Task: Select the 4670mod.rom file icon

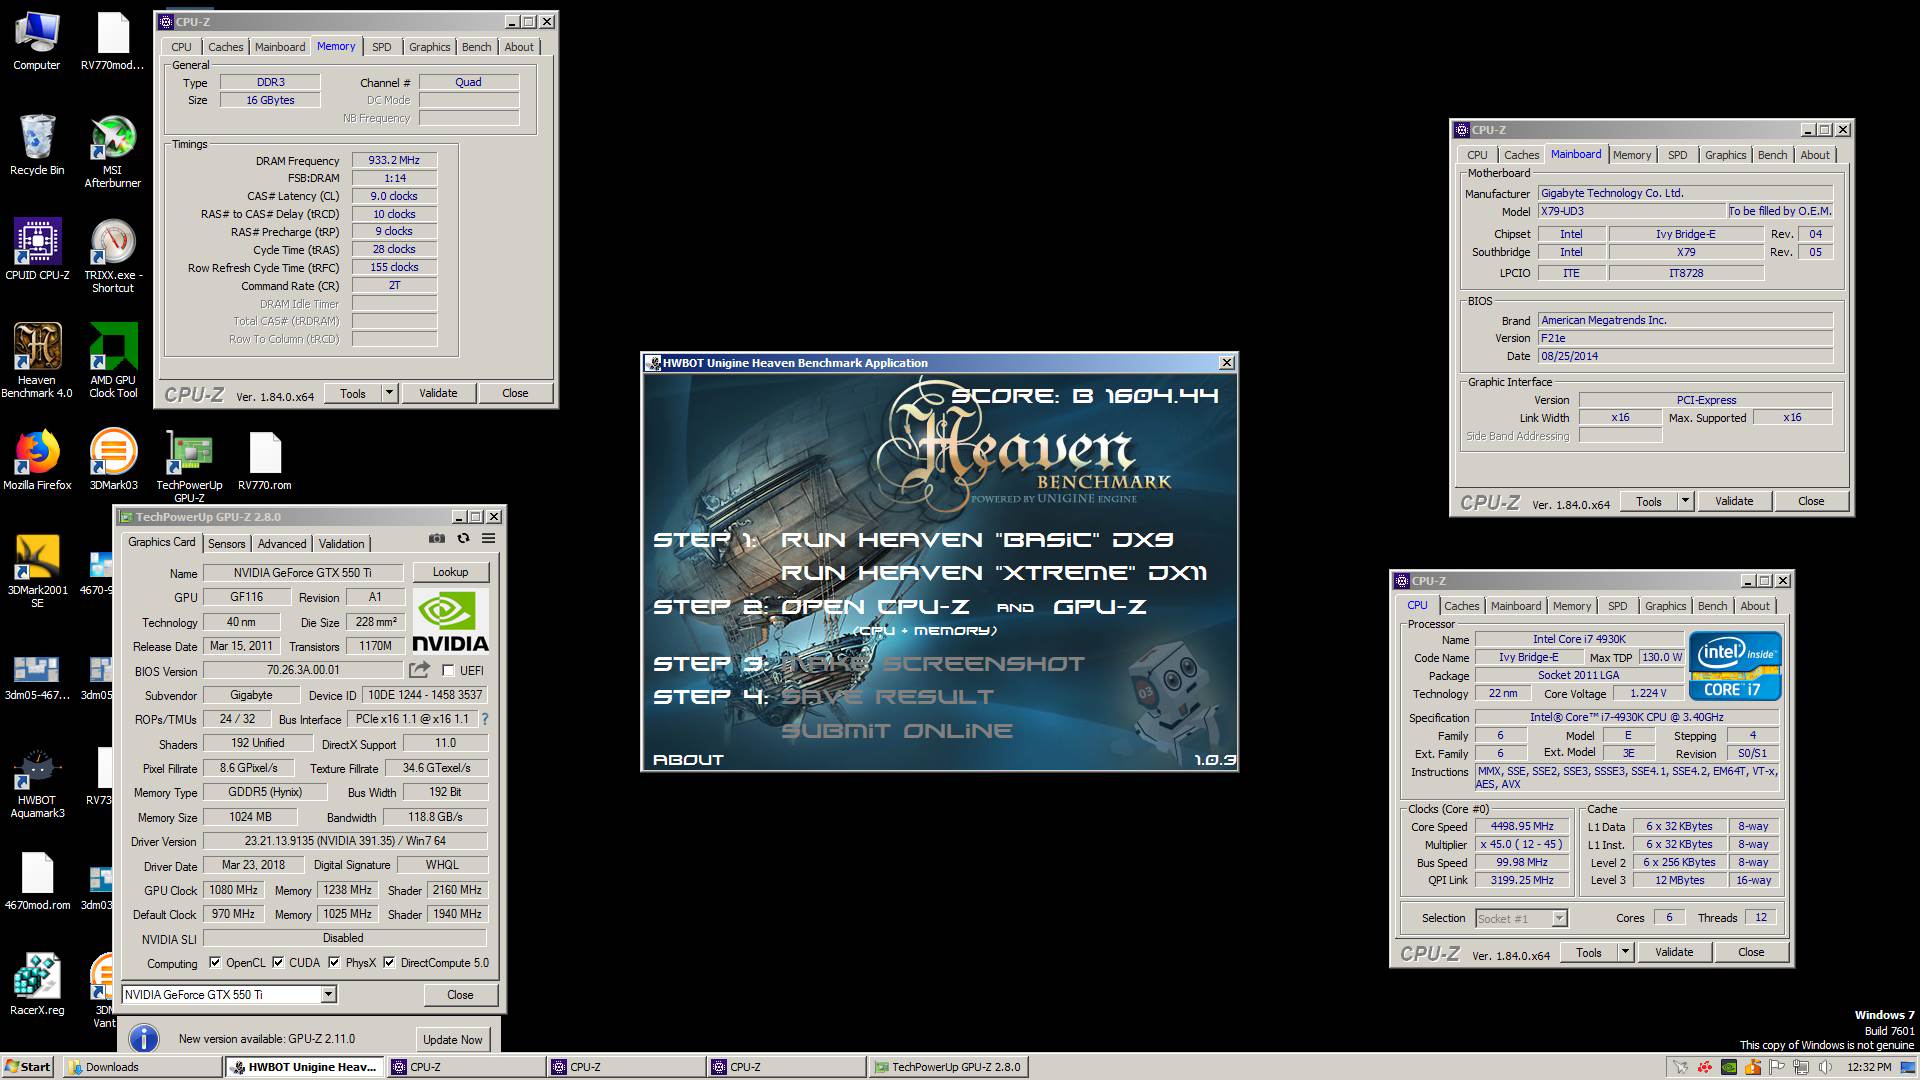Action: coord(37,880)
